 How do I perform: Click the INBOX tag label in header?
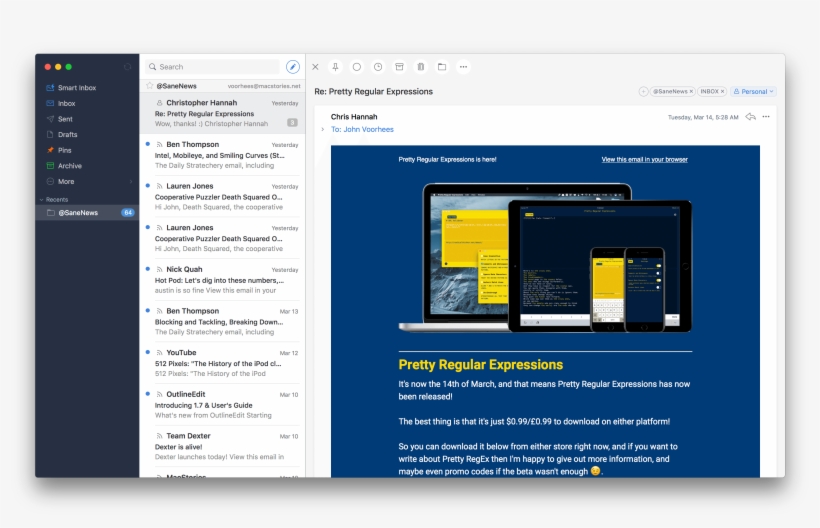tap(709, 91)
